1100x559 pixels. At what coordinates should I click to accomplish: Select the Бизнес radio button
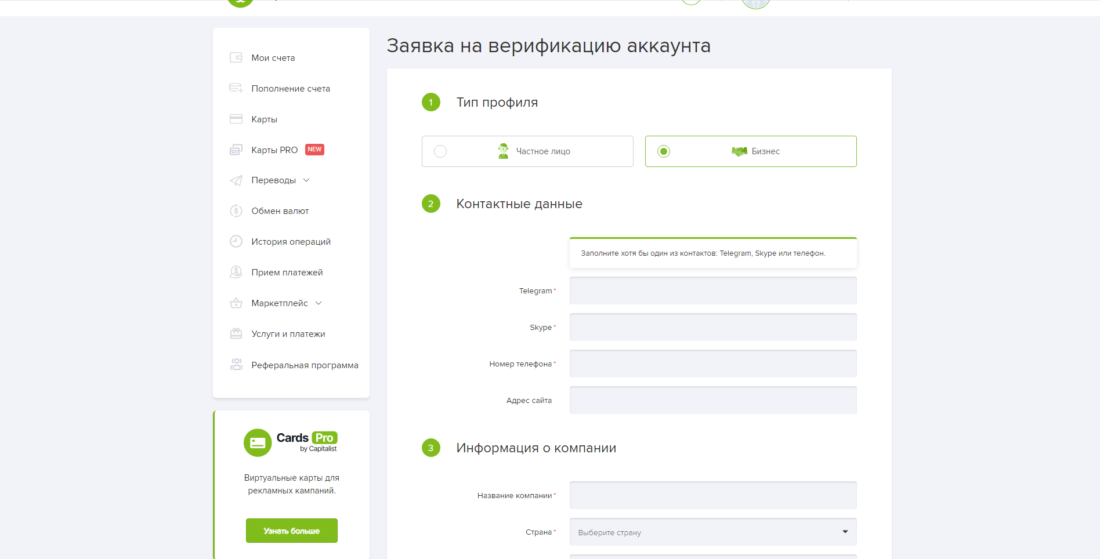click(x=663, y=151)
